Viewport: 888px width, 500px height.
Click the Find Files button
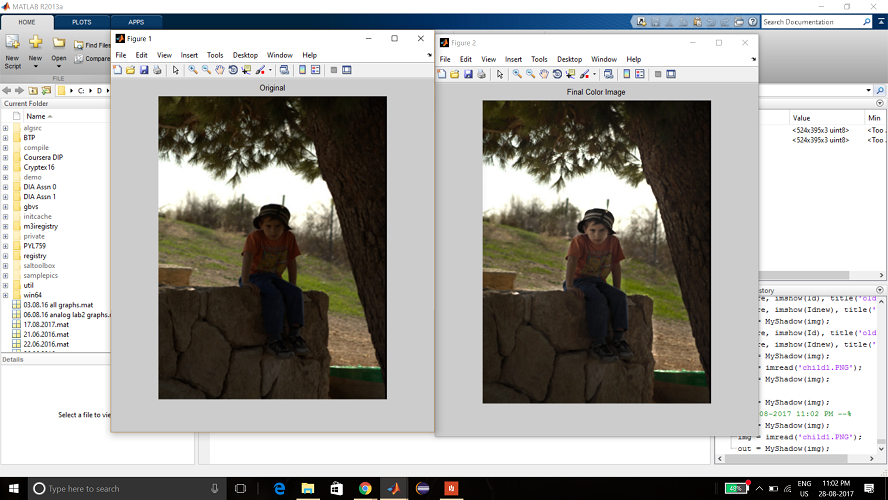tap(92, 45)
